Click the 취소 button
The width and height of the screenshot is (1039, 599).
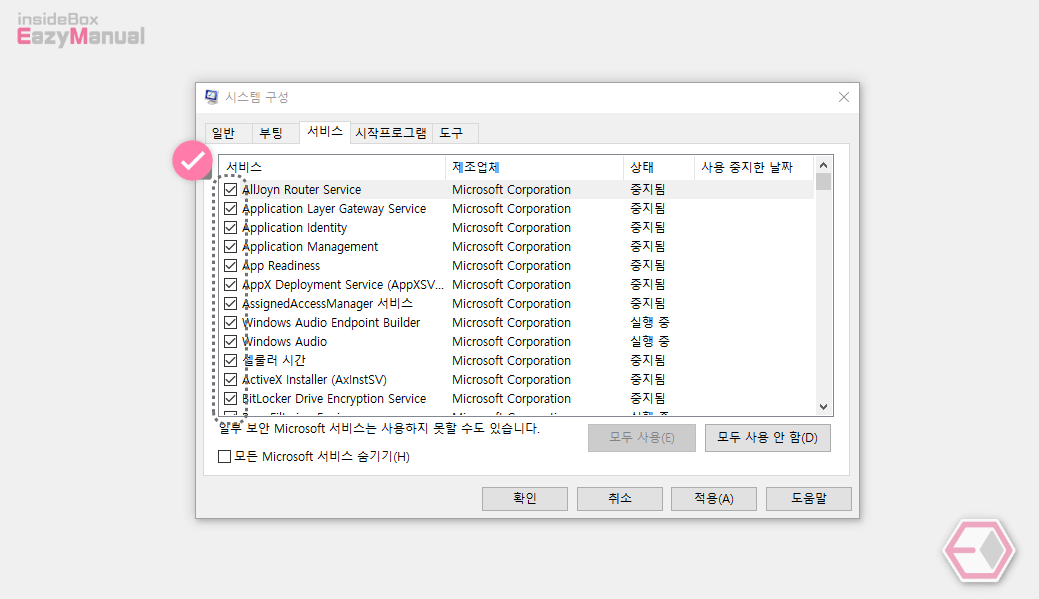click(620, 499)
